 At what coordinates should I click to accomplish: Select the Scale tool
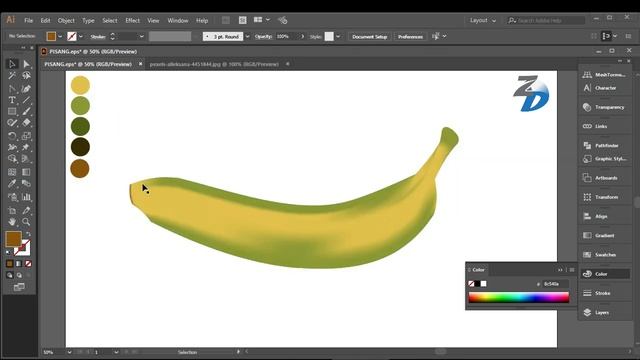pos(27,136)
